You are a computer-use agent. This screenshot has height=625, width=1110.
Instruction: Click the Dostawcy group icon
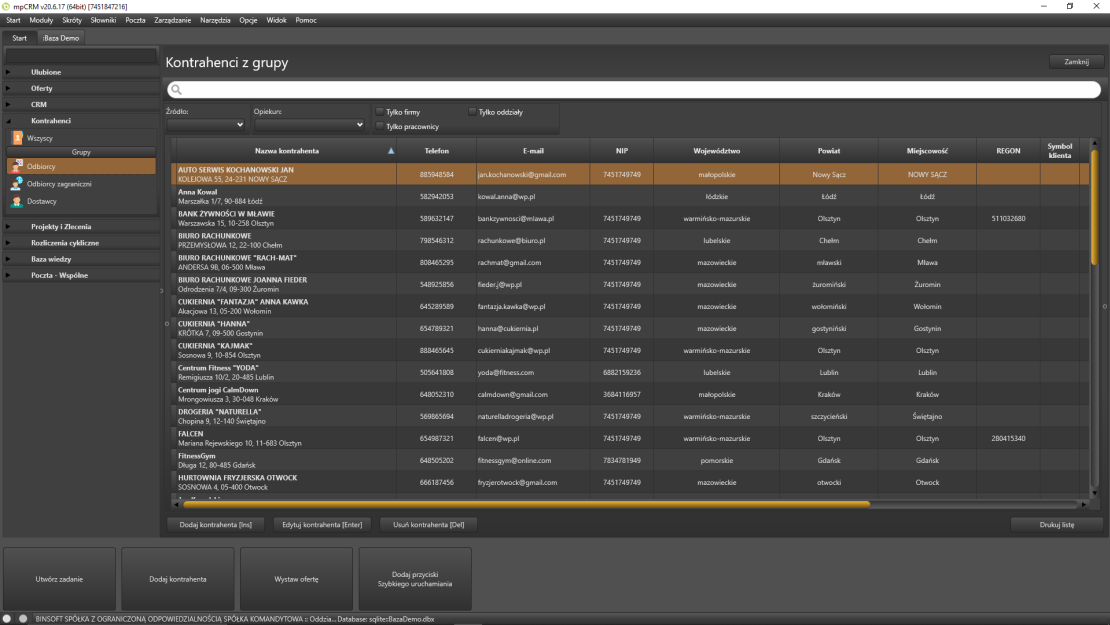[17, 201]
